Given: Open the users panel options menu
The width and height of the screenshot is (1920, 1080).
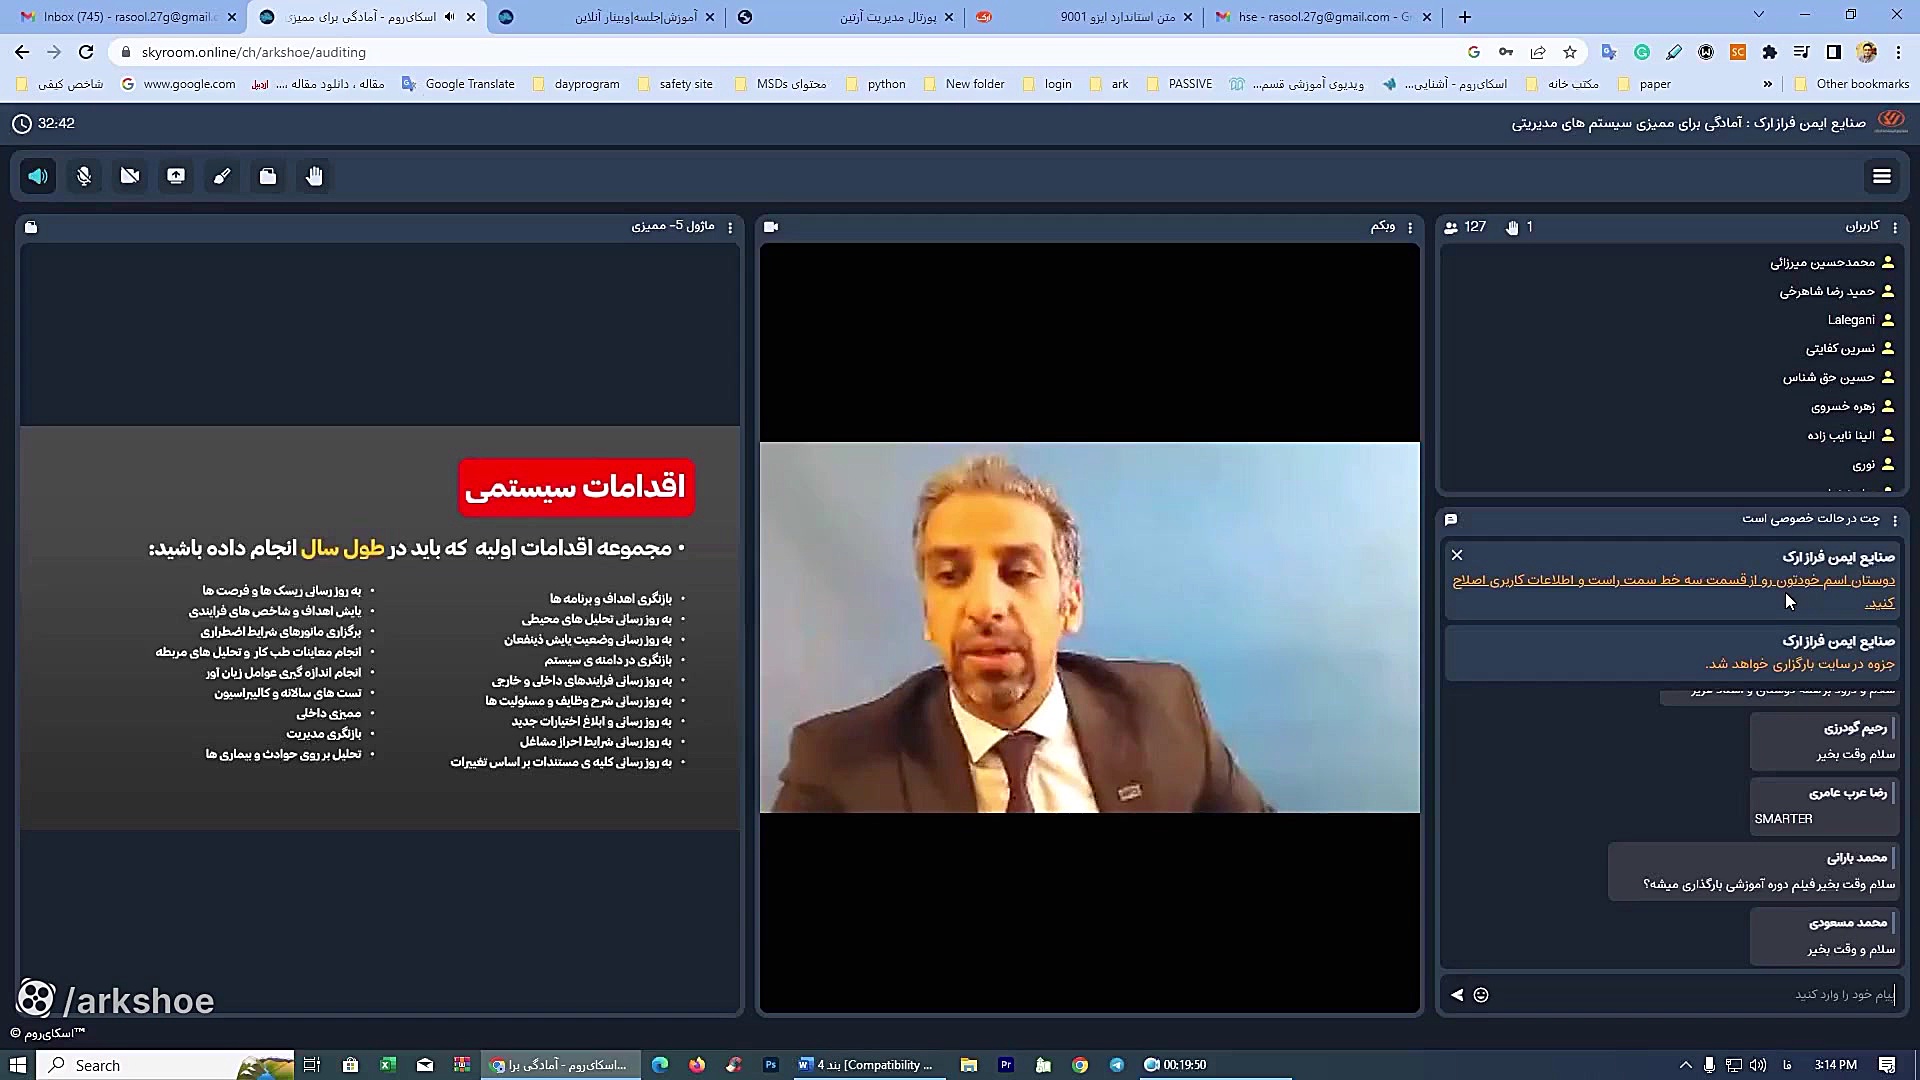Looking at the screenshot, I should coord(1895,228).
